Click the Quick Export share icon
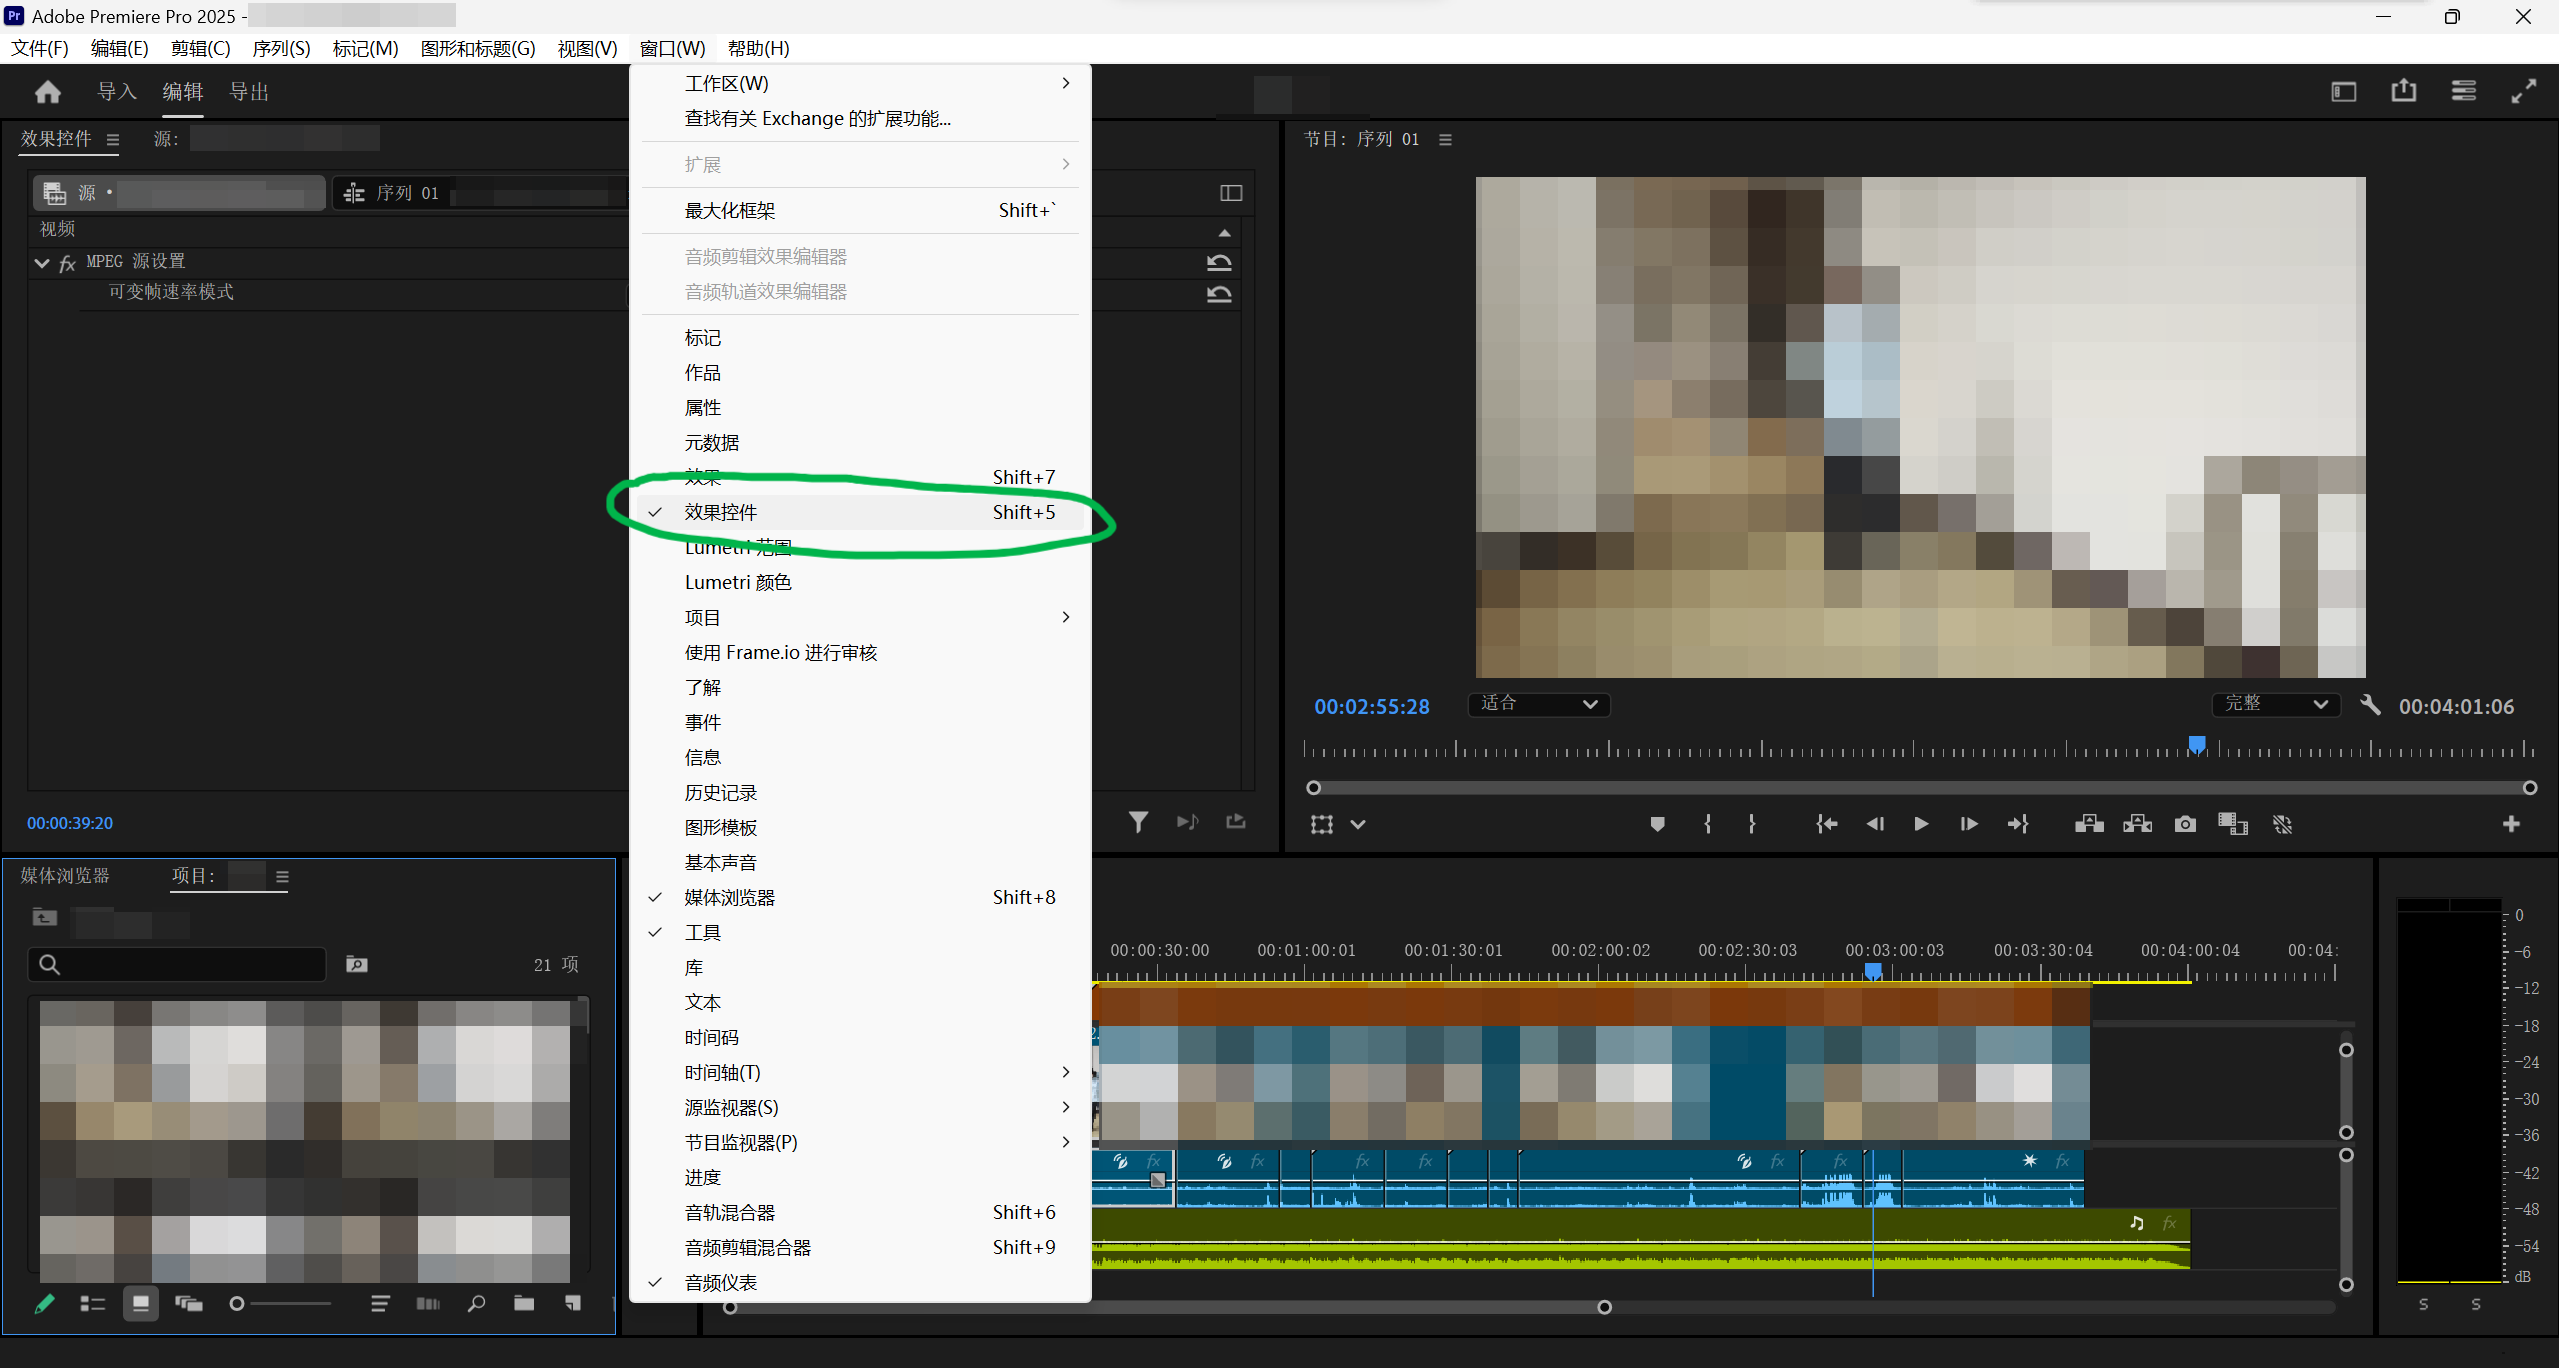The height and width of the screenshot is (1368, 2559). (x=2403, y=92)
